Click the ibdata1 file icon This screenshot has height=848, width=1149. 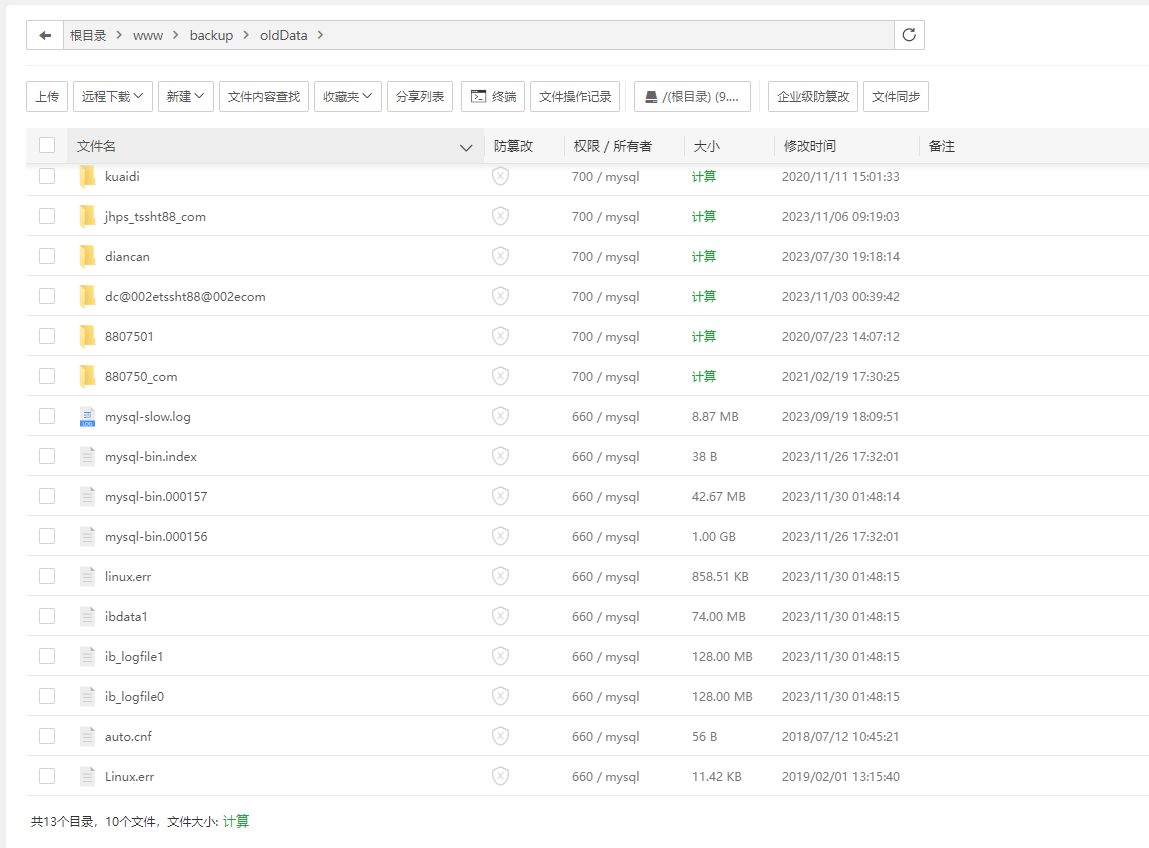coord(87,616)
